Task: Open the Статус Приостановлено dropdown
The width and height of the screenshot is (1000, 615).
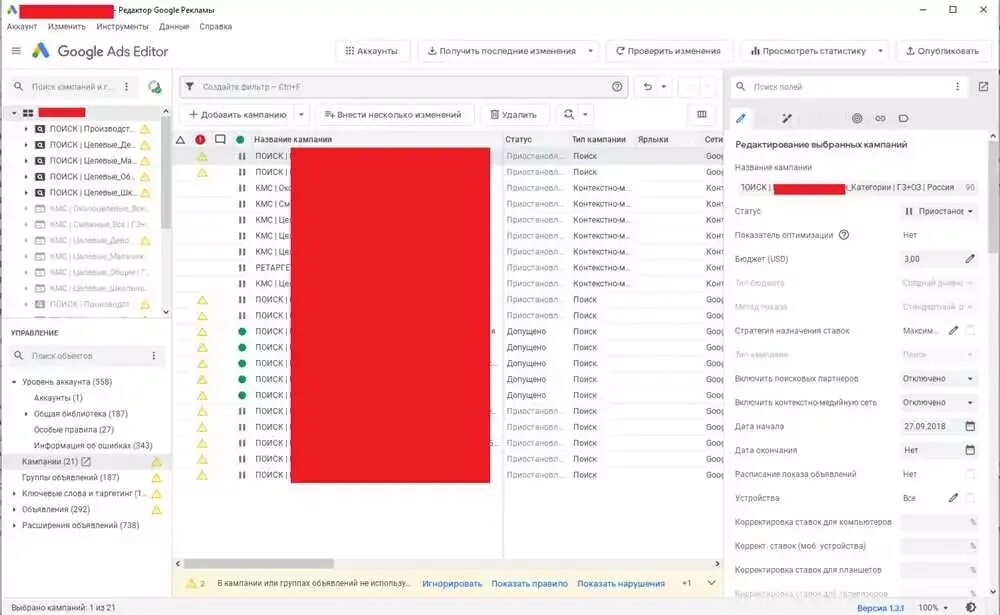Action: pyautogui.click(x=939, y=211)
